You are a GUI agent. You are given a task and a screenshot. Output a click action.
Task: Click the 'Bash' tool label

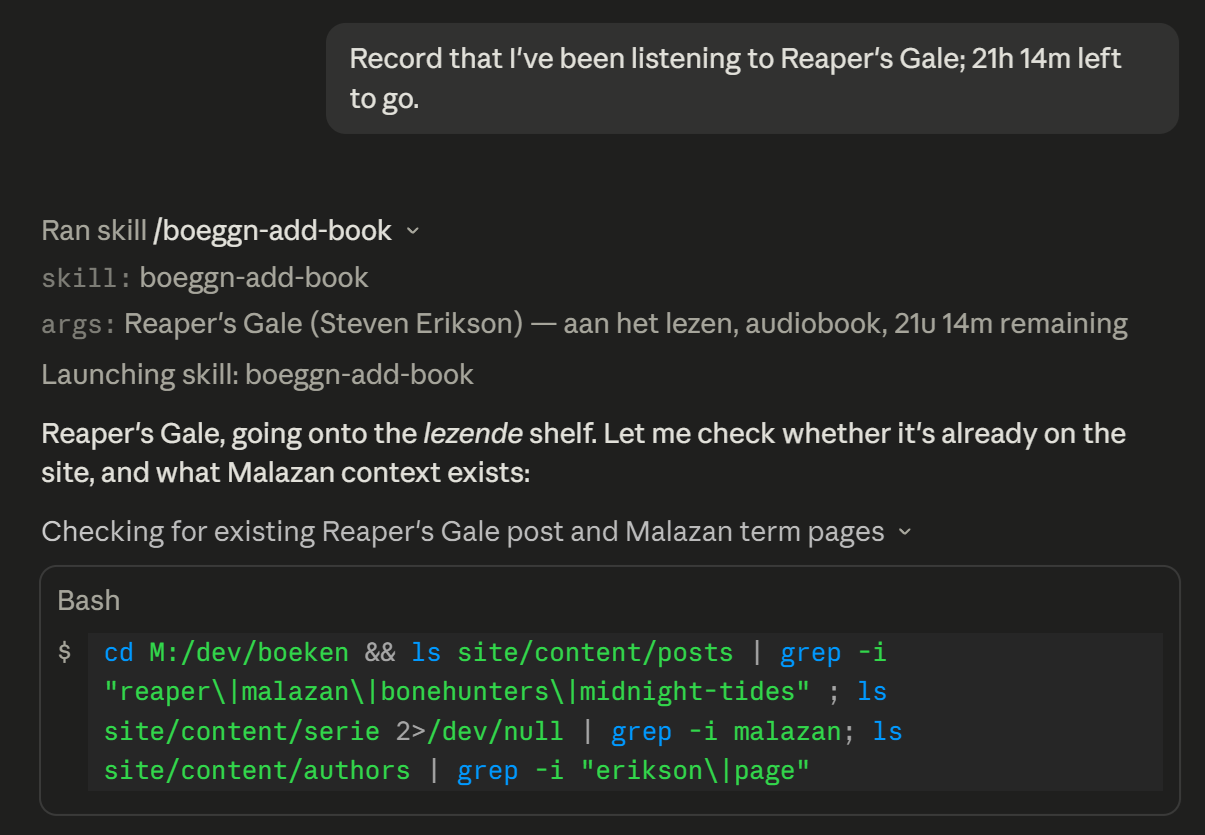point(89,600)
